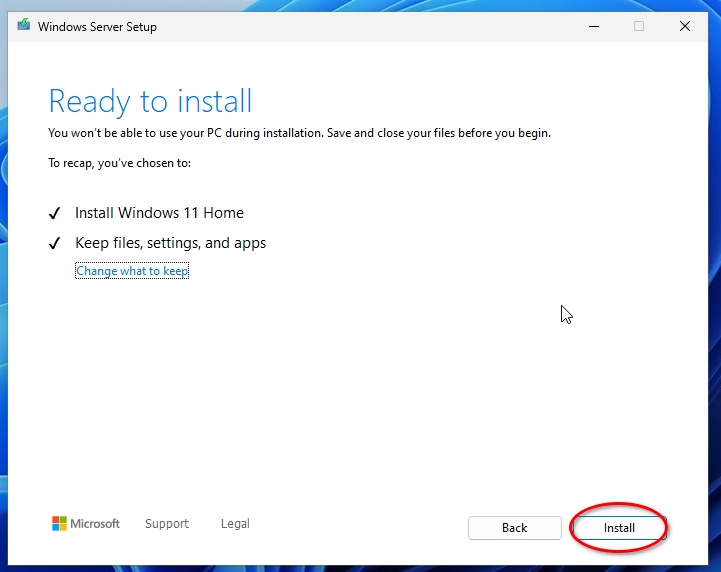Click the To recap, you've chosen to text
721x572 pixels.
(120, 163)
